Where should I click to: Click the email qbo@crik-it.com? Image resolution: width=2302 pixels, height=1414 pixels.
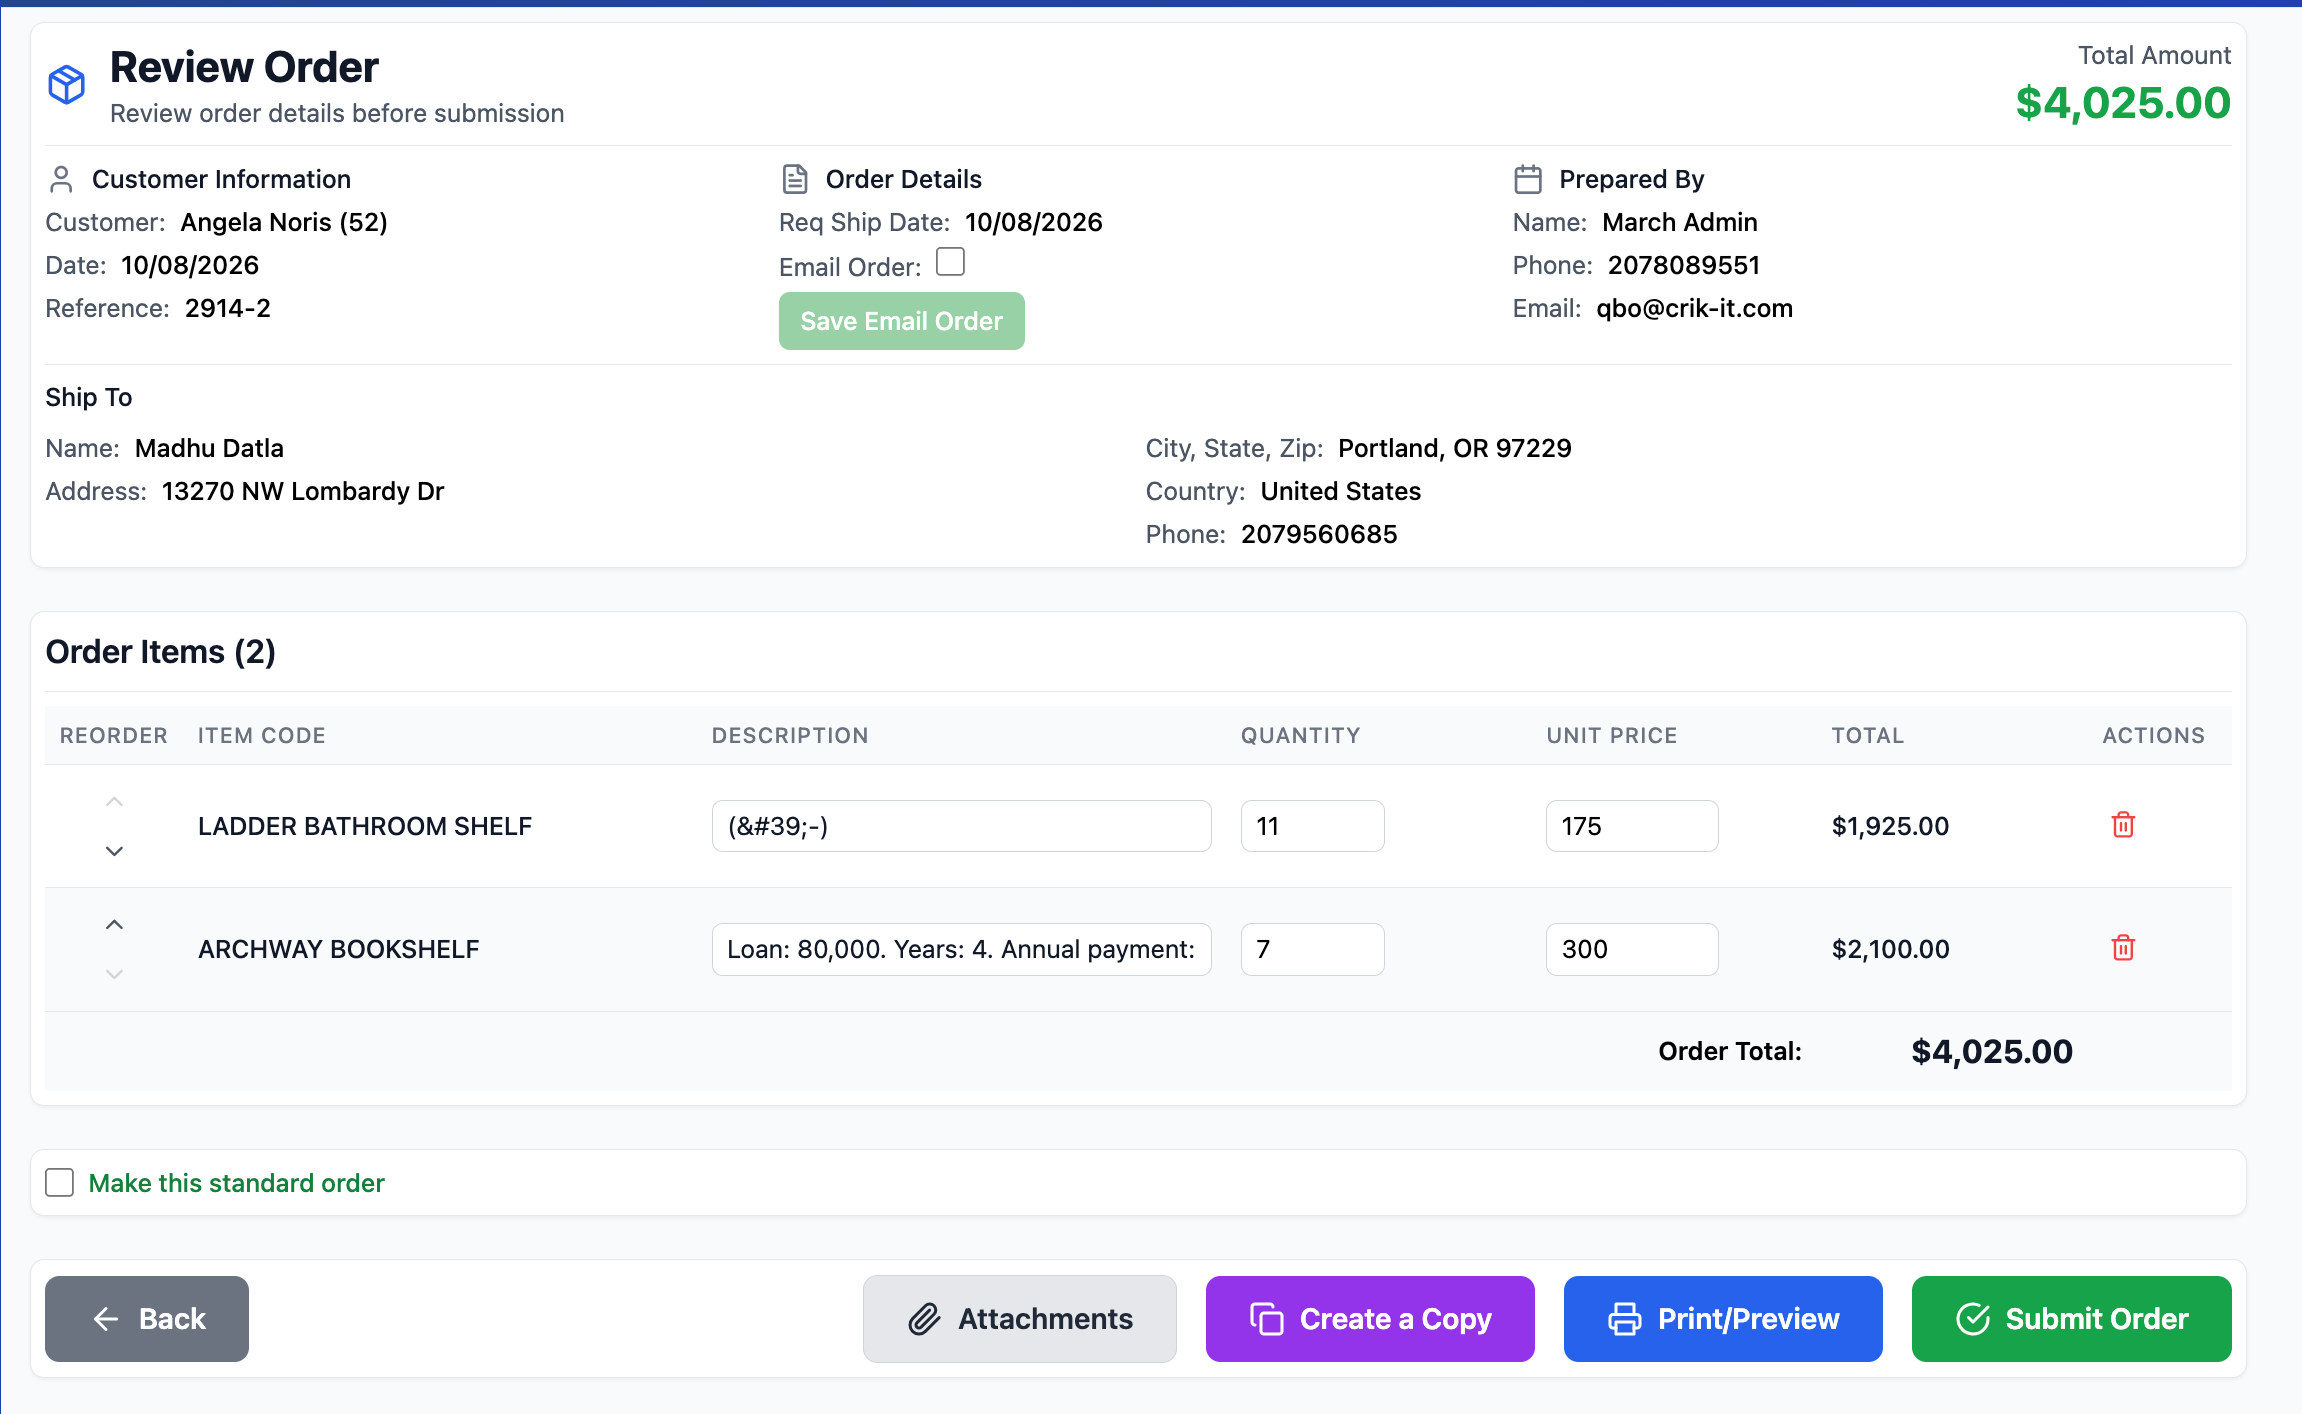pos(1694,308)
